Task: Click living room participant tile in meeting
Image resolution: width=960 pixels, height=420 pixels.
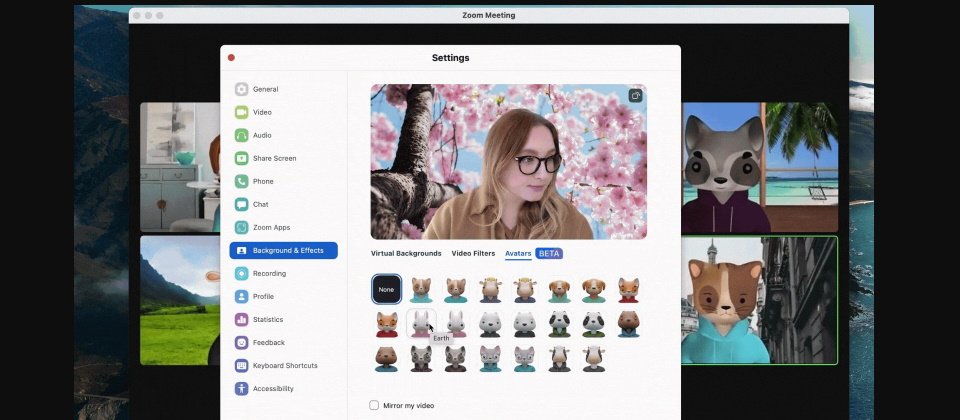Action: click(180, 167)
